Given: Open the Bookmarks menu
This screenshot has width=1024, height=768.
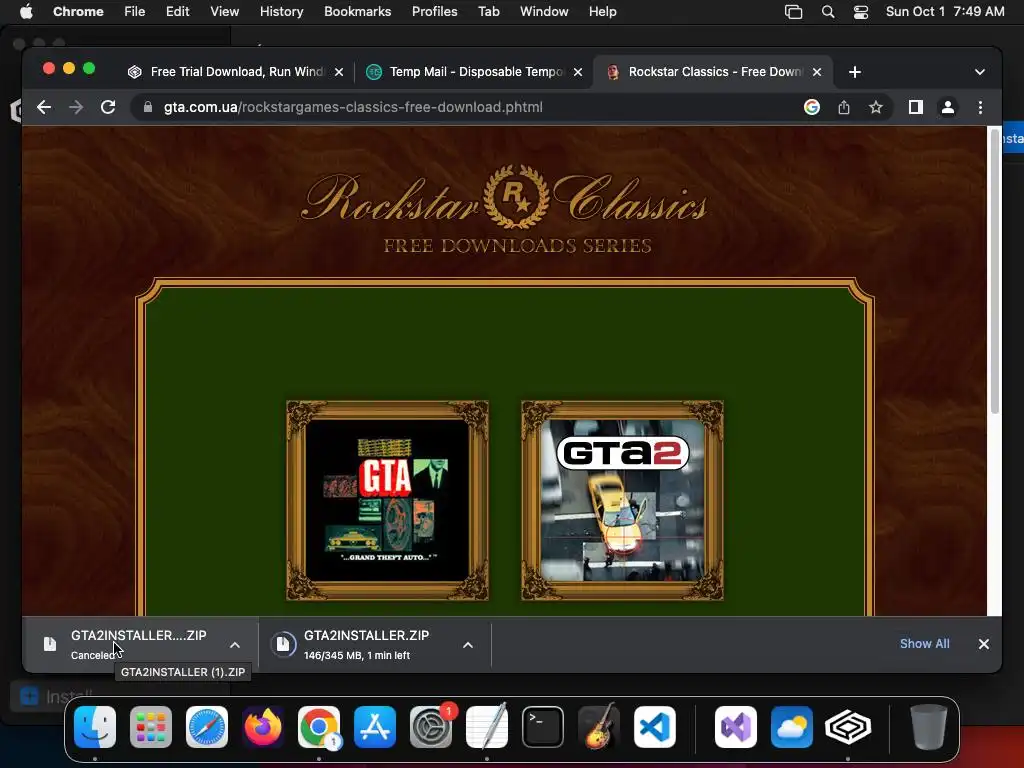Looking at the screenshot, I should click(x=358, y=12).
